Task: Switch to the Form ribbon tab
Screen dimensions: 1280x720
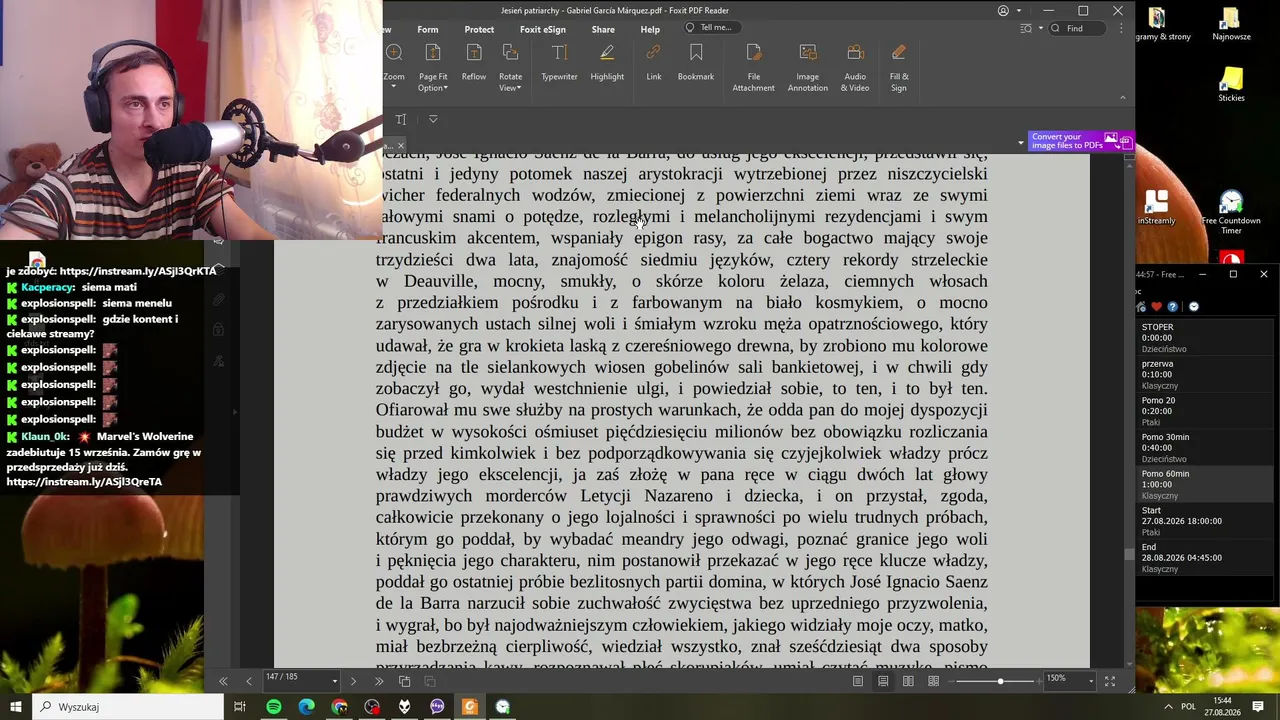Action: (427, 29)
